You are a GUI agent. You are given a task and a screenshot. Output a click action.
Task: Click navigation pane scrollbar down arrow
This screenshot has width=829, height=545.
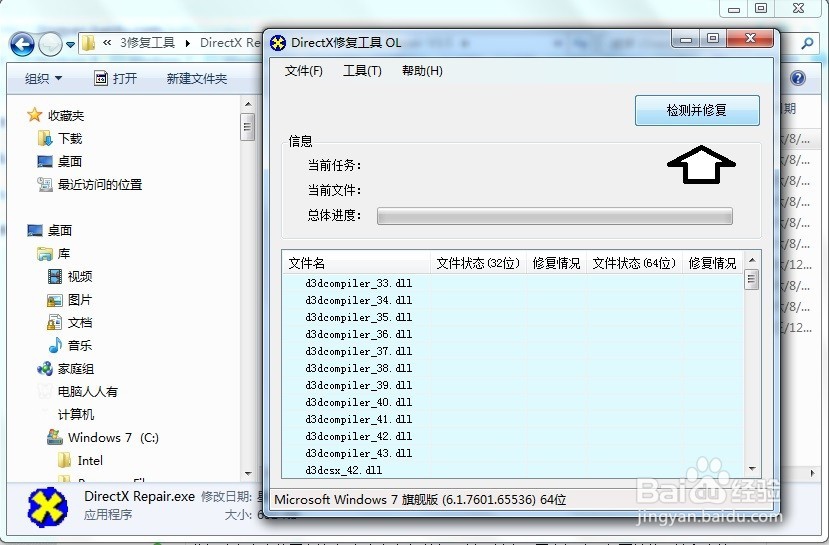[247, 473]
